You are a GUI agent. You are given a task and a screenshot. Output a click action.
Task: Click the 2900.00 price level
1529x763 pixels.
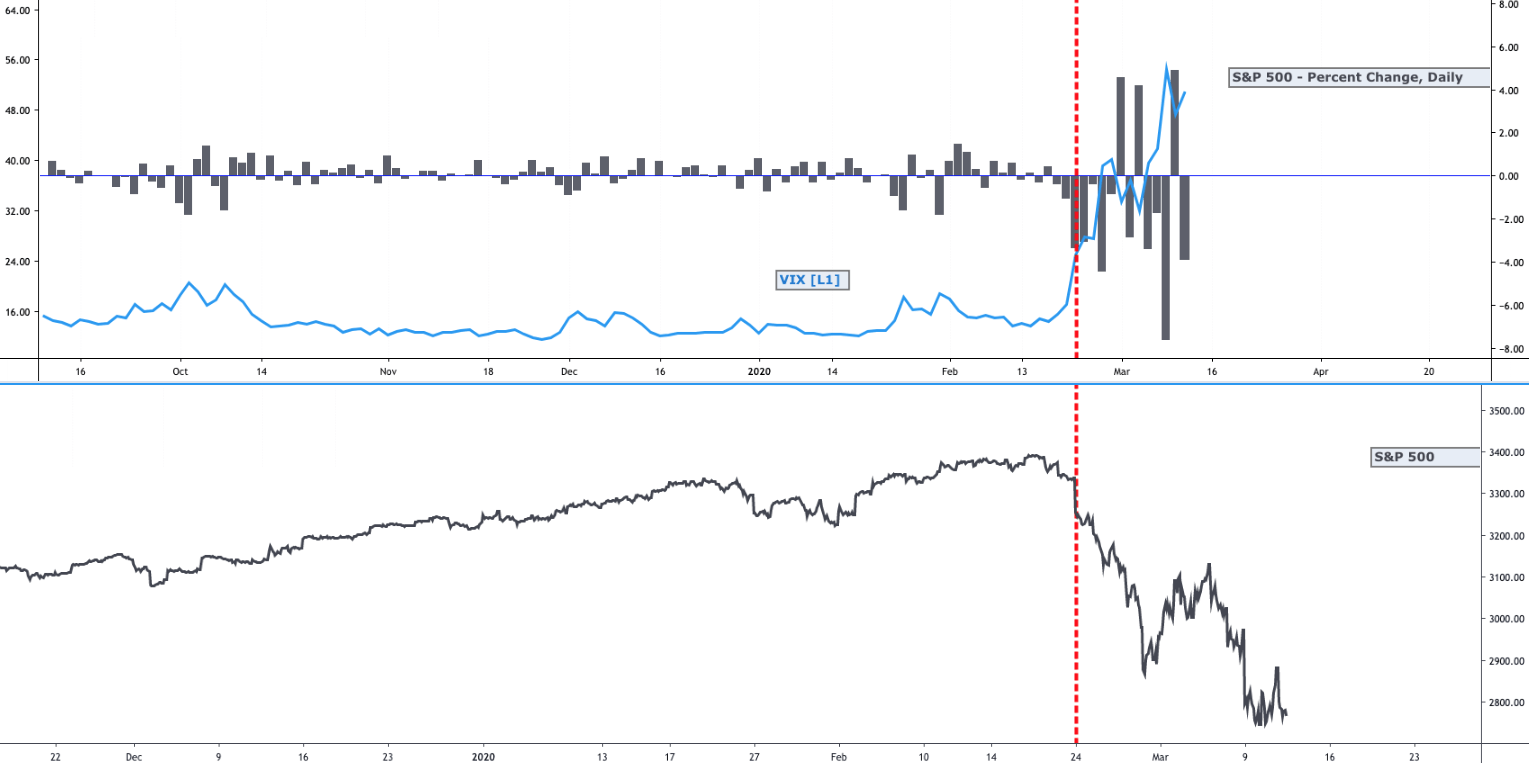1506,661
